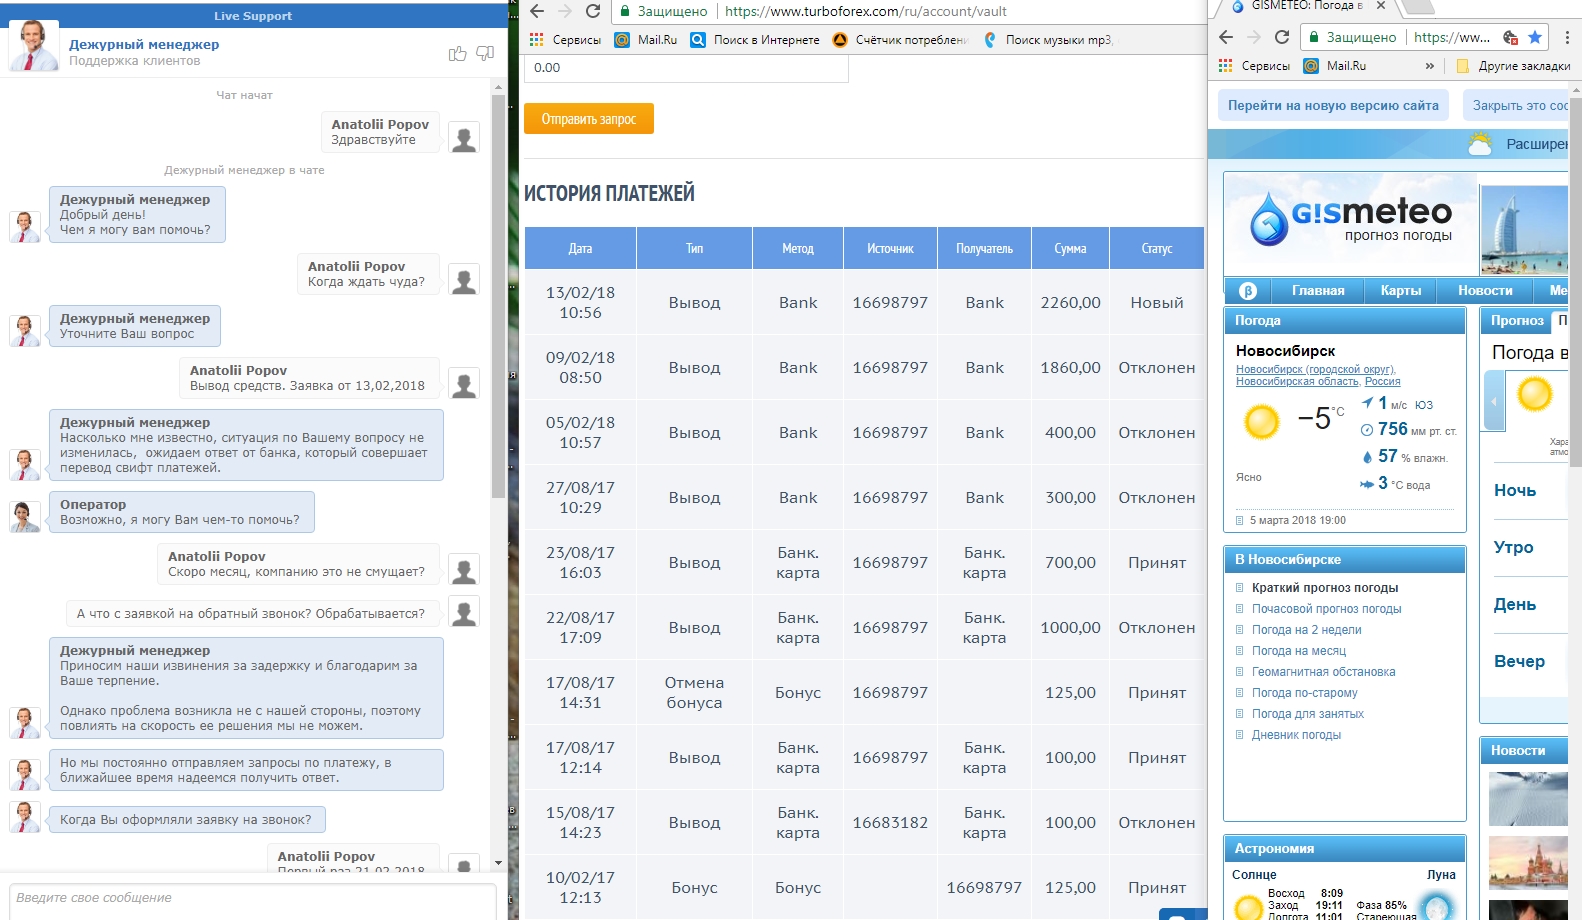The height and width of the screenshot is (920, 1582).
Task: Select the Новый status cell
Action: 1156,303
